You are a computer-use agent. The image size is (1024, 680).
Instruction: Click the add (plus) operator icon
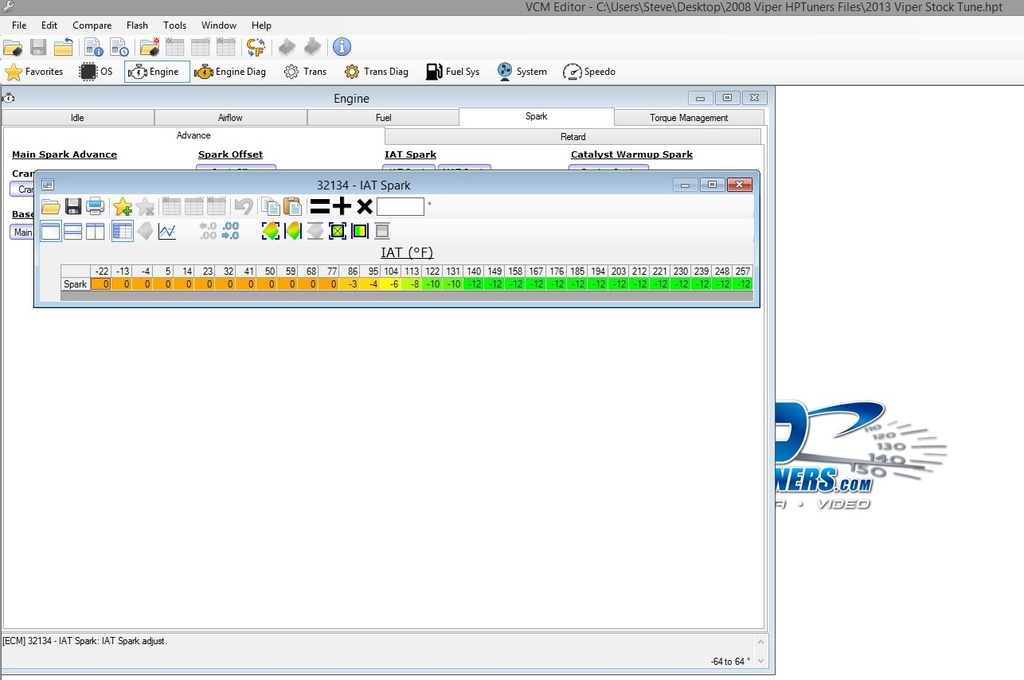[x=342, y=207]
